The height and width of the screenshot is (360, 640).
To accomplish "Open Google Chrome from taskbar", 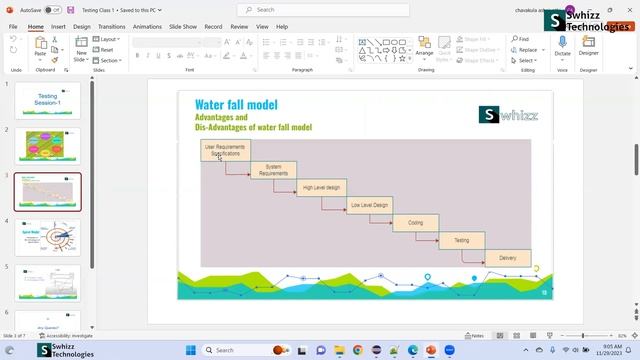I will tap(358, 350).
